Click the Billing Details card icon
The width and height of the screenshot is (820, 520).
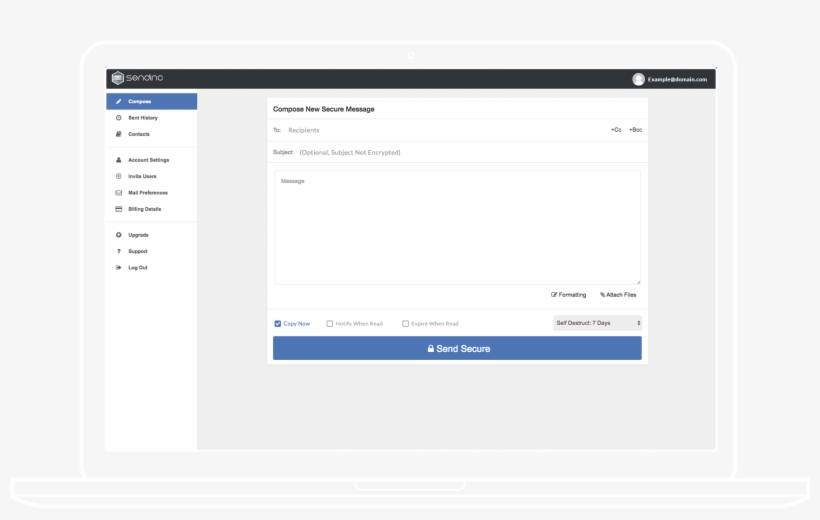tap(119, 209)
